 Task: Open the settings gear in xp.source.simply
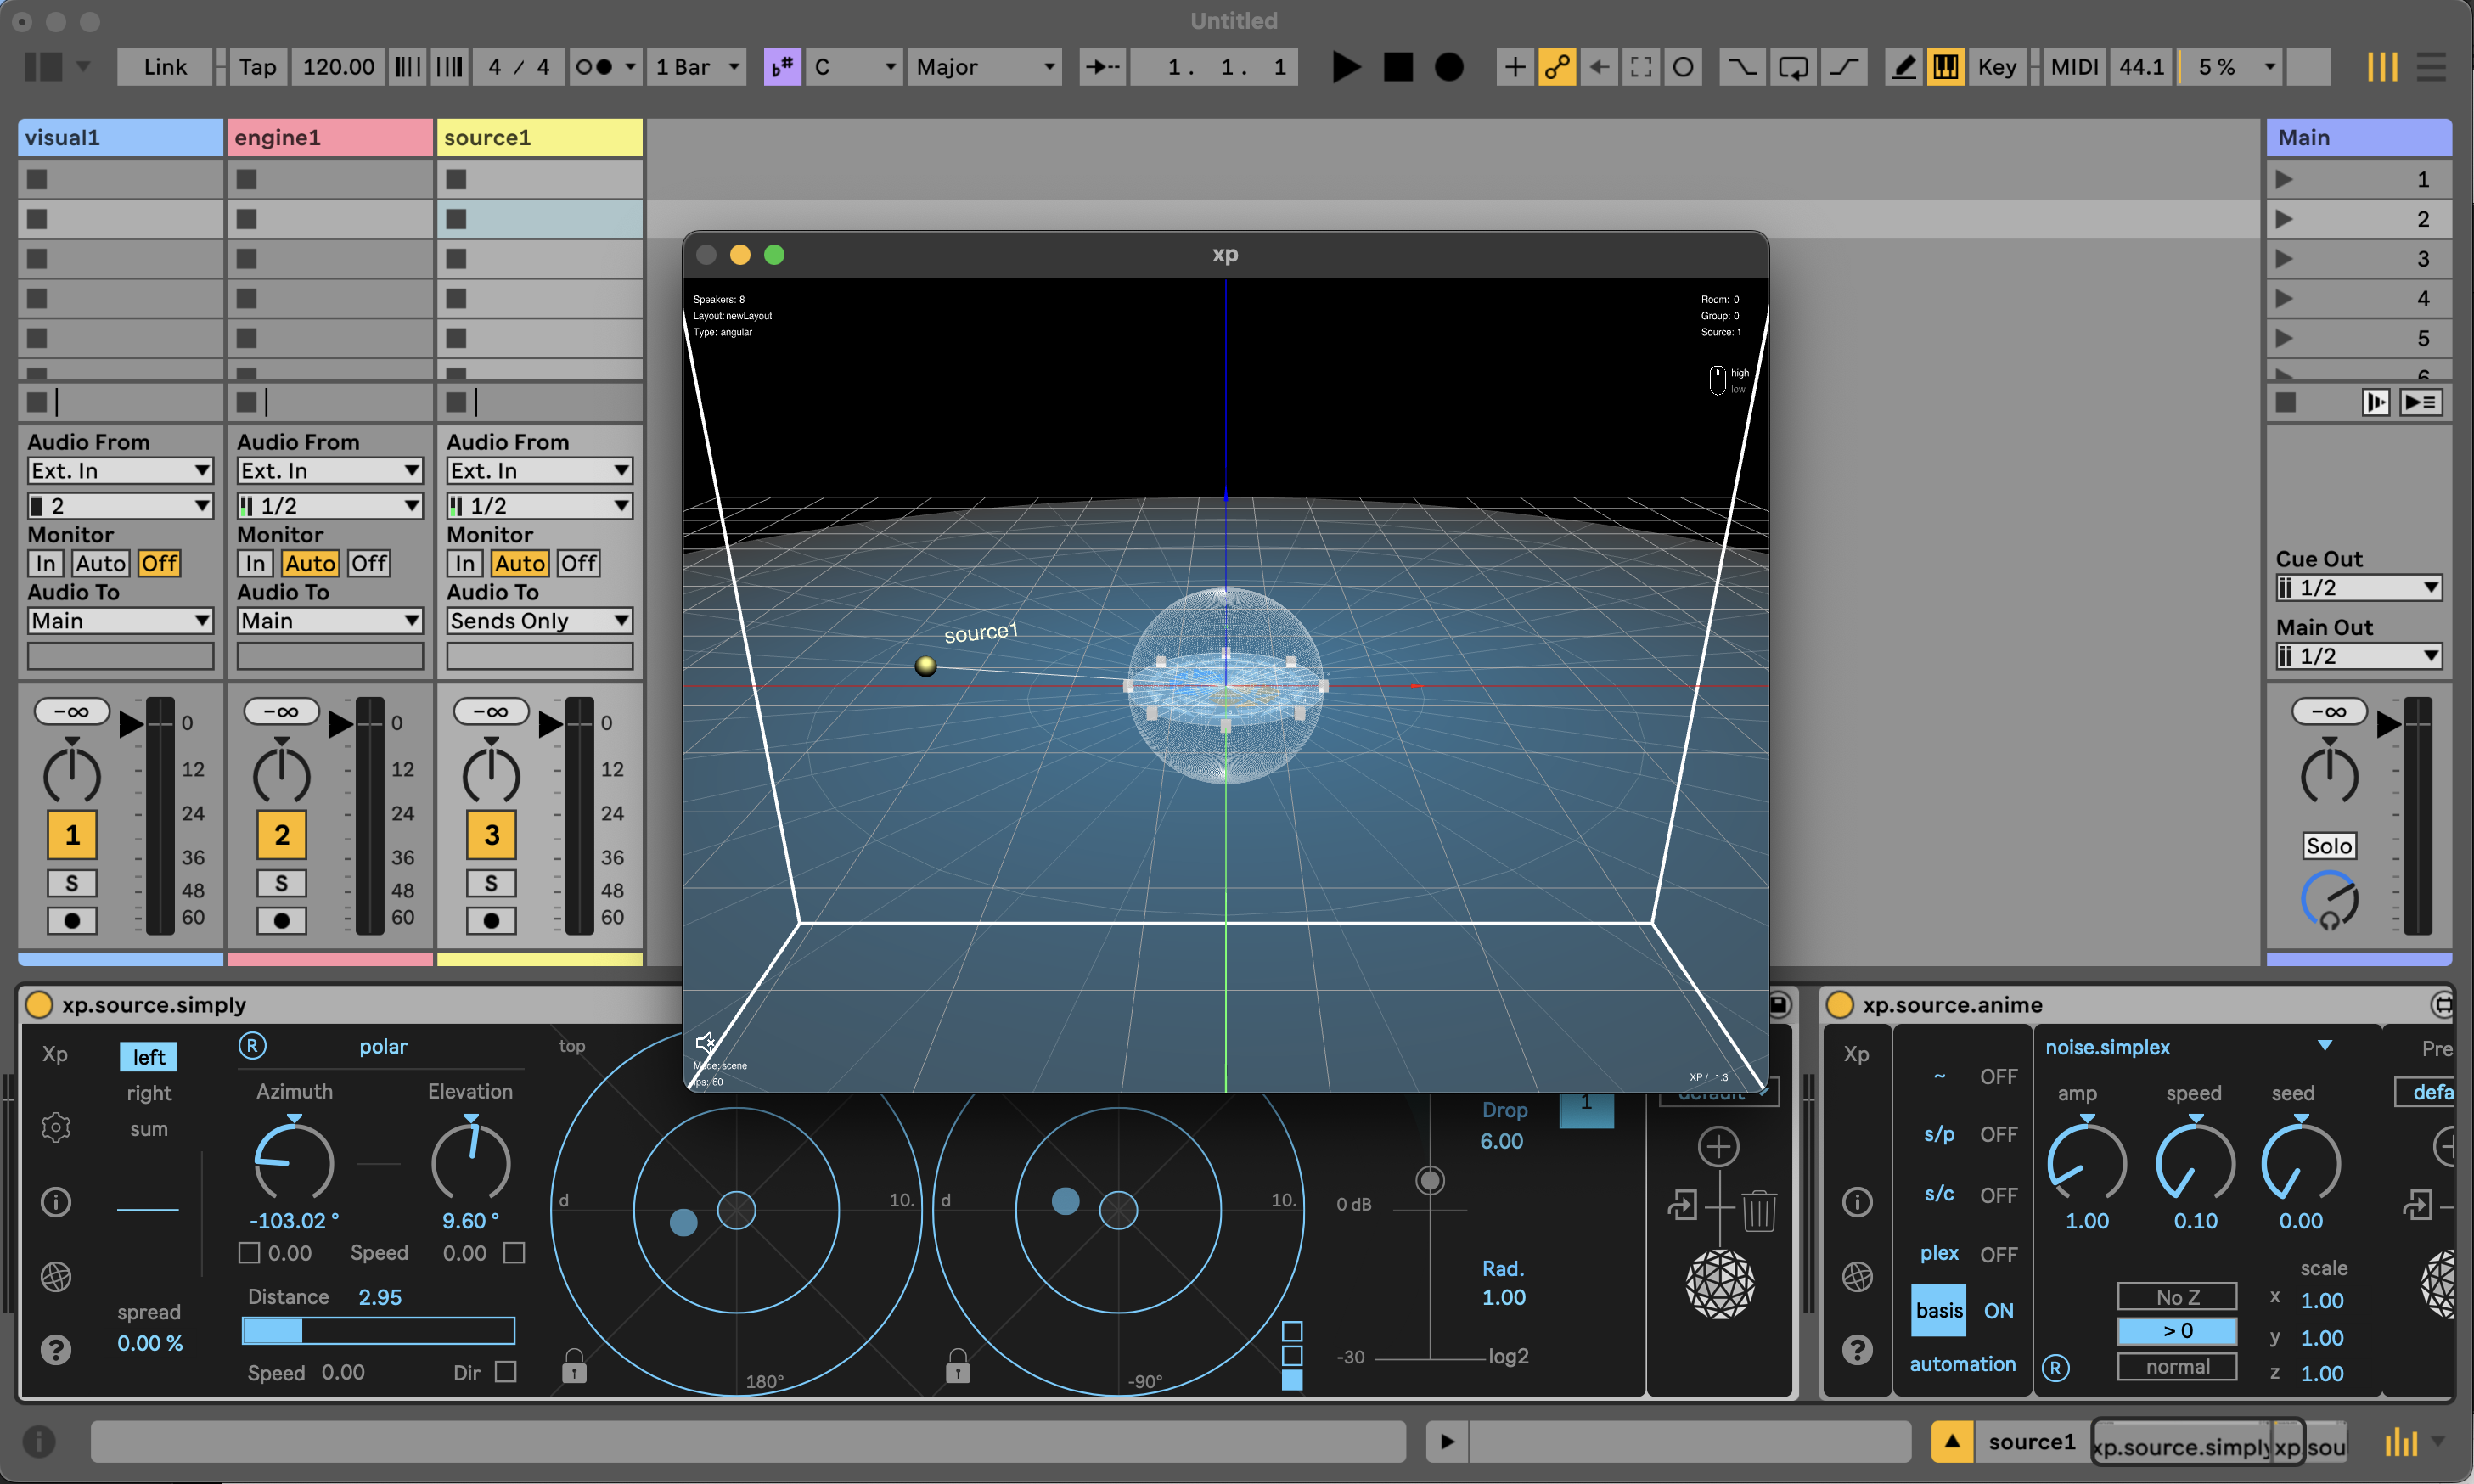pyautogui.click(x=55, y=1128)
